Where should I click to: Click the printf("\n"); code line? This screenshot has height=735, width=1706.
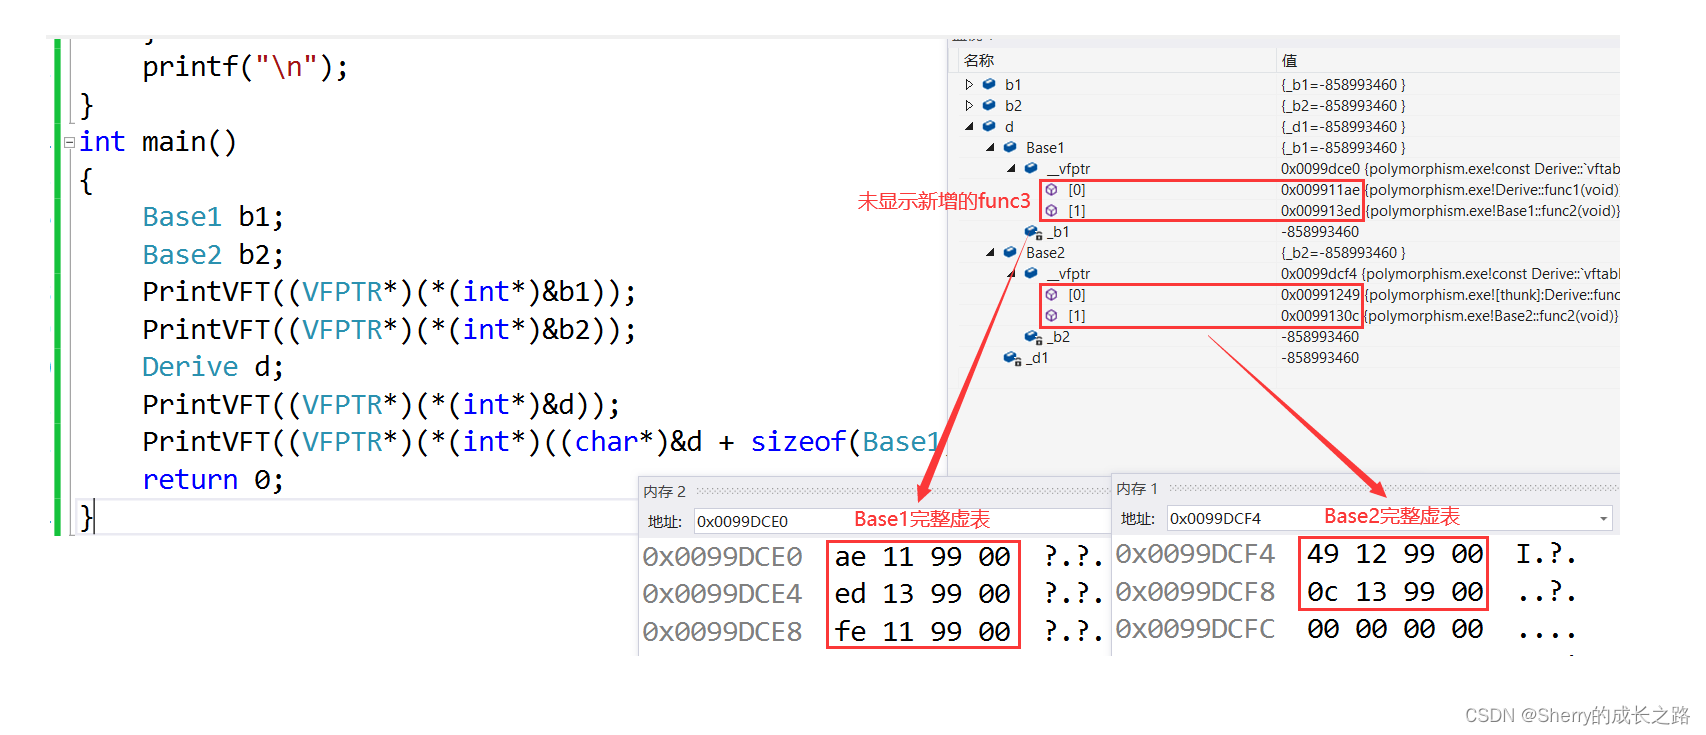(x=245, y=67)
